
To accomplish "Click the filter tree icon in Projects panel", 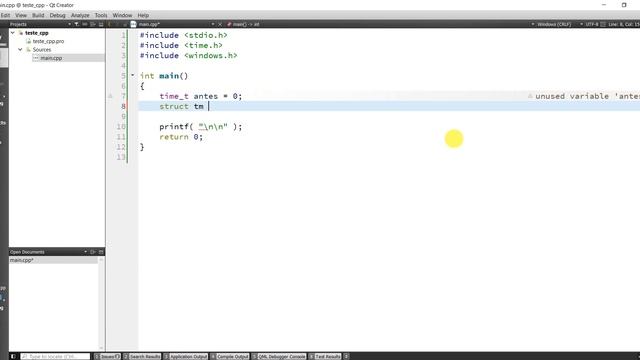I will [x=76, y=24].
